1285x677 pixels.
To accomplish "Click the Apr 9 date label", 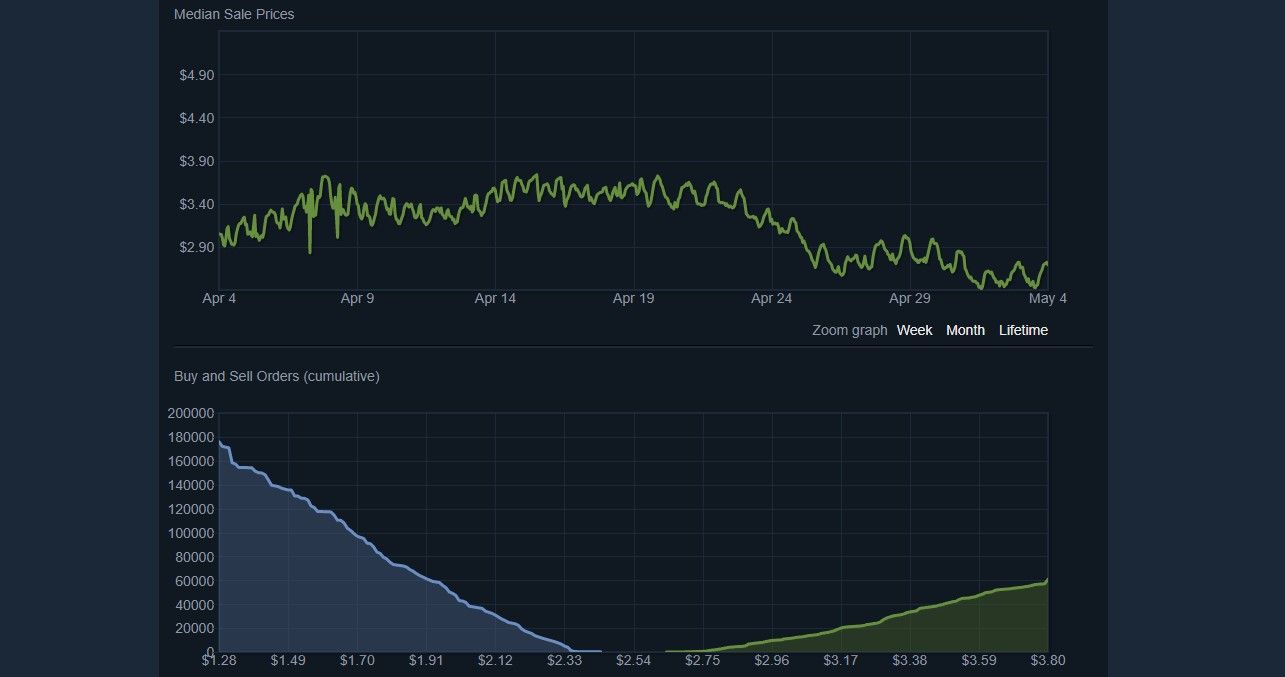I will [x=357, y=298].
